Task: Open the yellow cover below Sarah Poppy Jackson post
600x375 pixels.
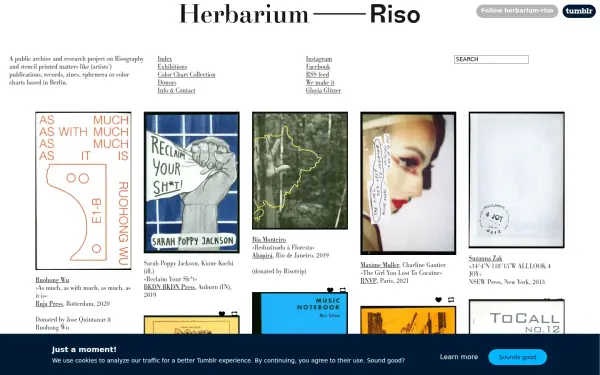Action: [192, 325]
